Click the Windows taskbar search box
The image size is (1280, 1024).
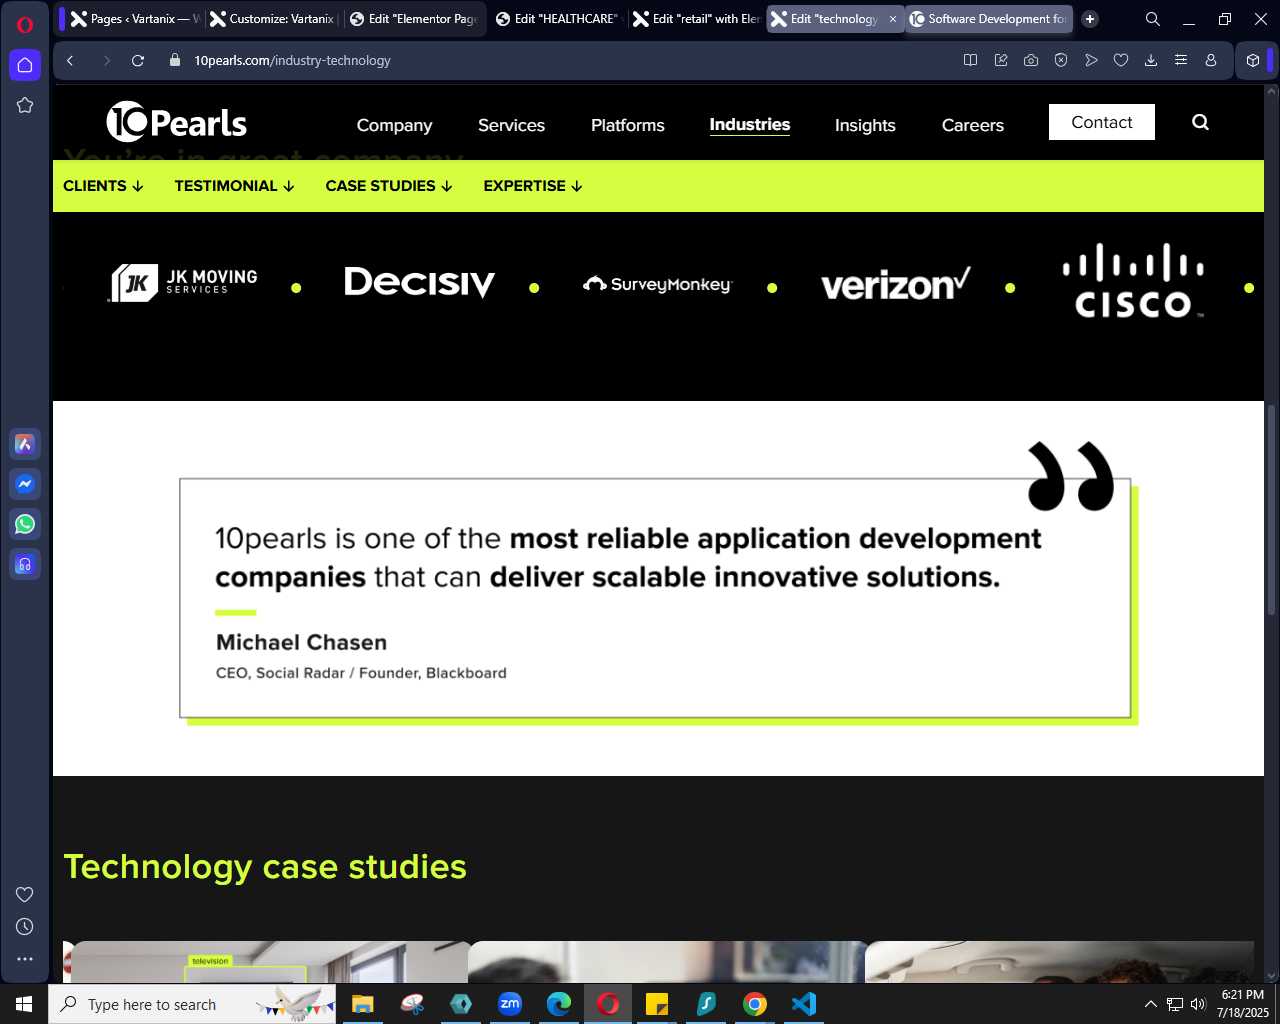192,1004
